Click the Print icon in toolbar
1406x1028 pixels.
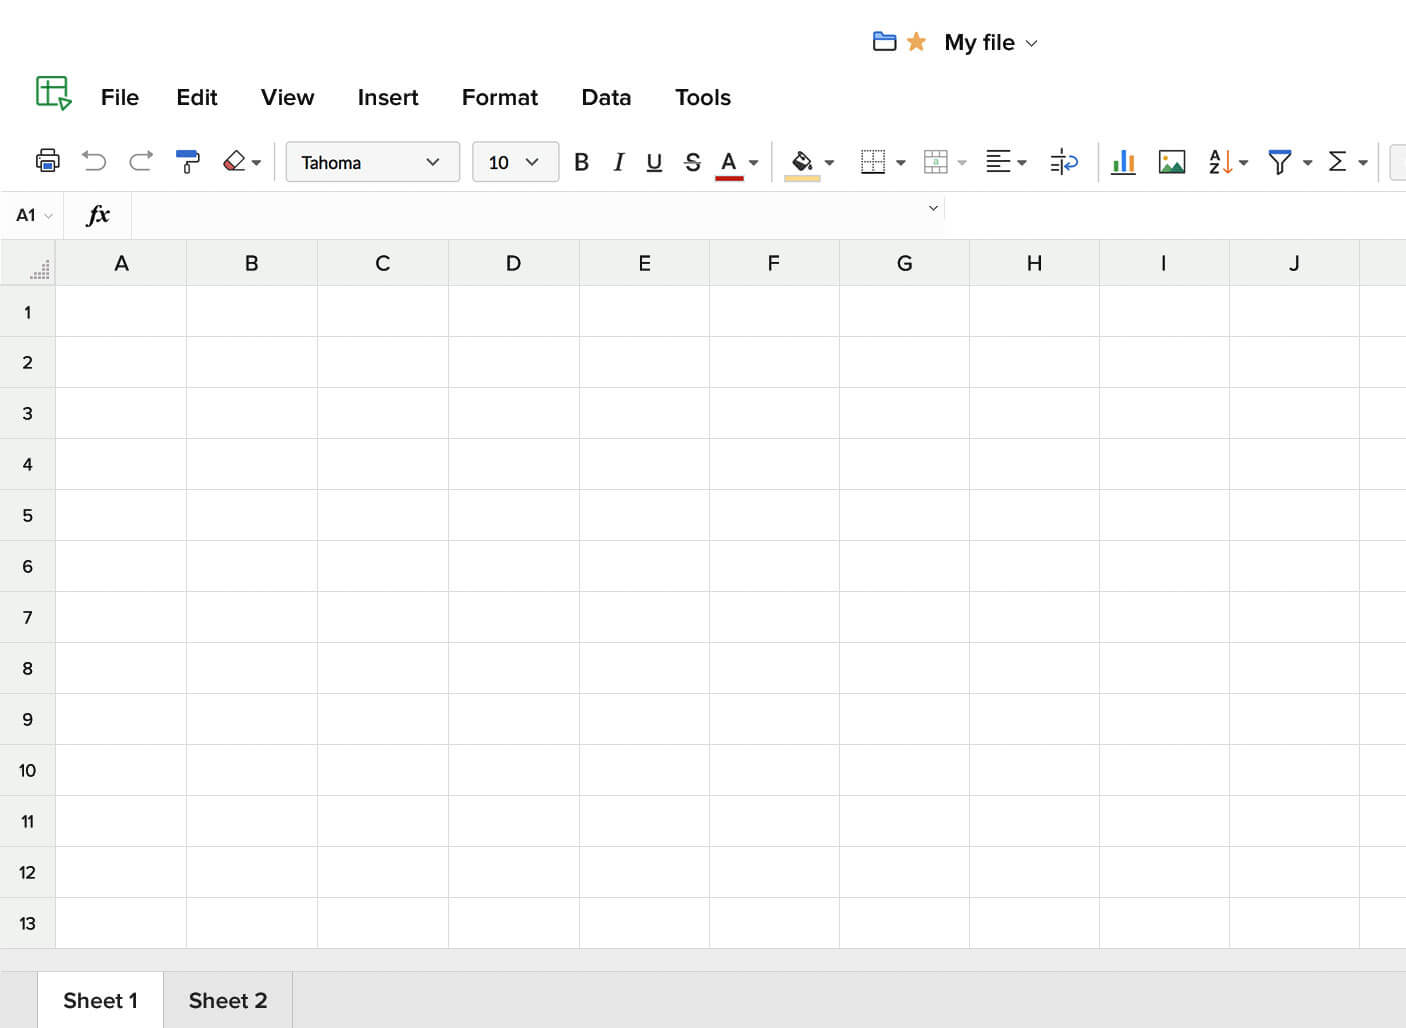(47, 161)
